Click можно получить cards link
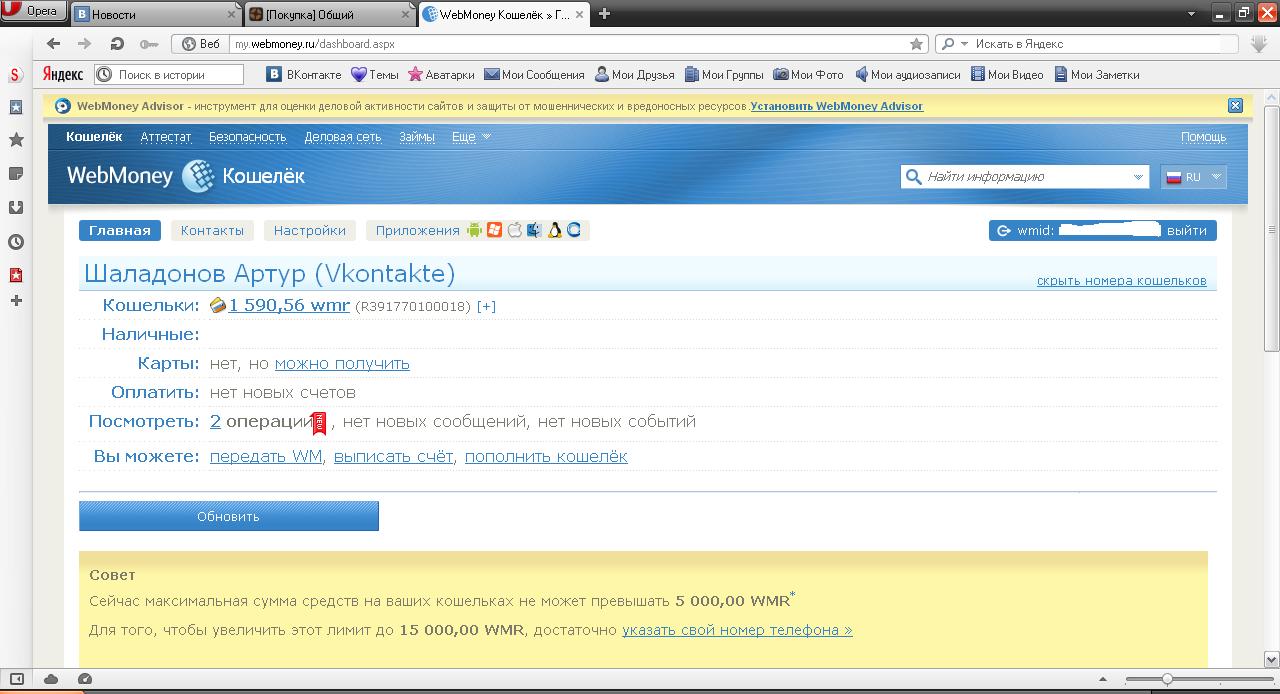The height and width of the screenshot is (694, 1280). click(x=342, y=363)
